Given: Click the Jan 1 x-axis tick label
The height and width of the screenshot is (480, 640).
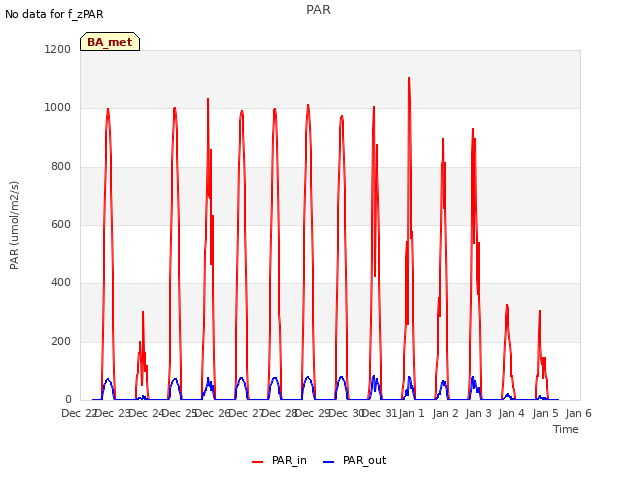Looking at the screenshot, I should tap(411, 413).
